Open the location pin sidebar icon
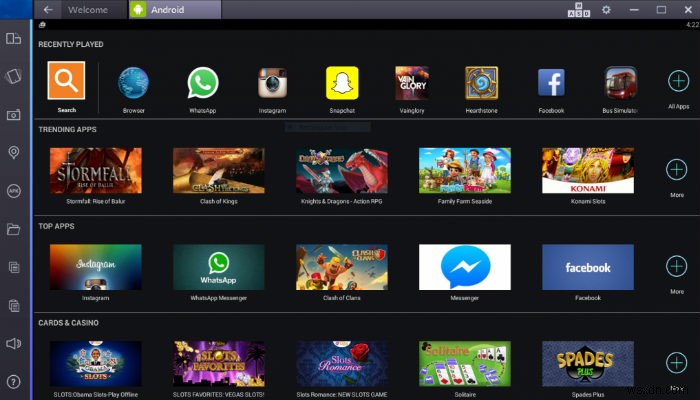The image size is (700, 400). (14, 153)
